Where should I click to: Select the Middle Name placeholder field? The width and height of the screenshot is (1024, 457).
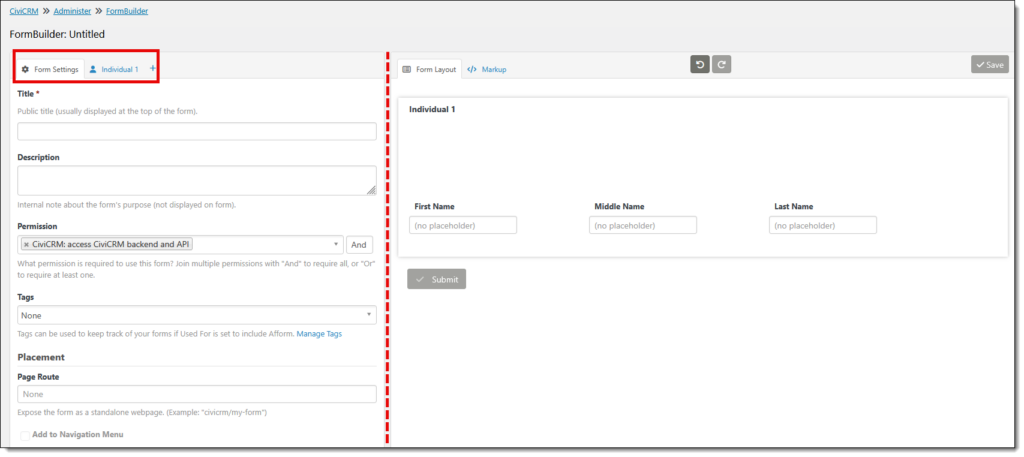click(x=643, y=225)
